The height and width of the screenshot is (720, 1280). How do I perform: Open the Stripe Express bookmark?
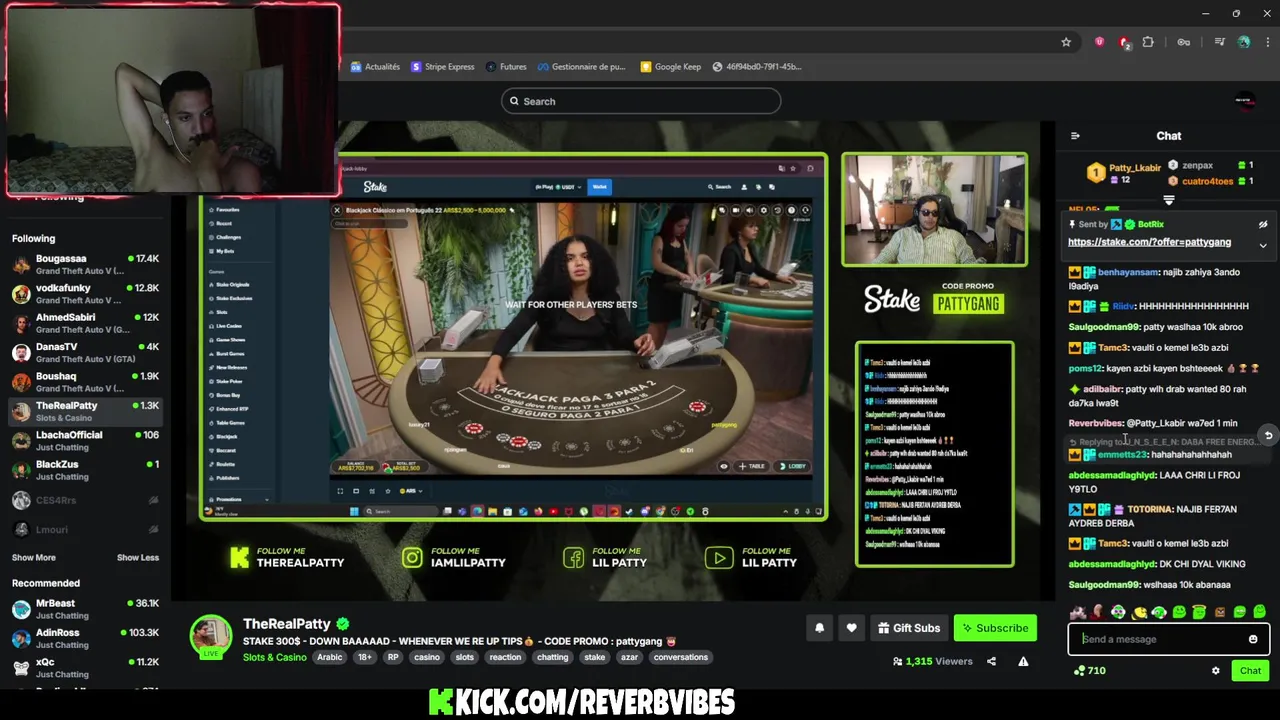tap(442, 67)
